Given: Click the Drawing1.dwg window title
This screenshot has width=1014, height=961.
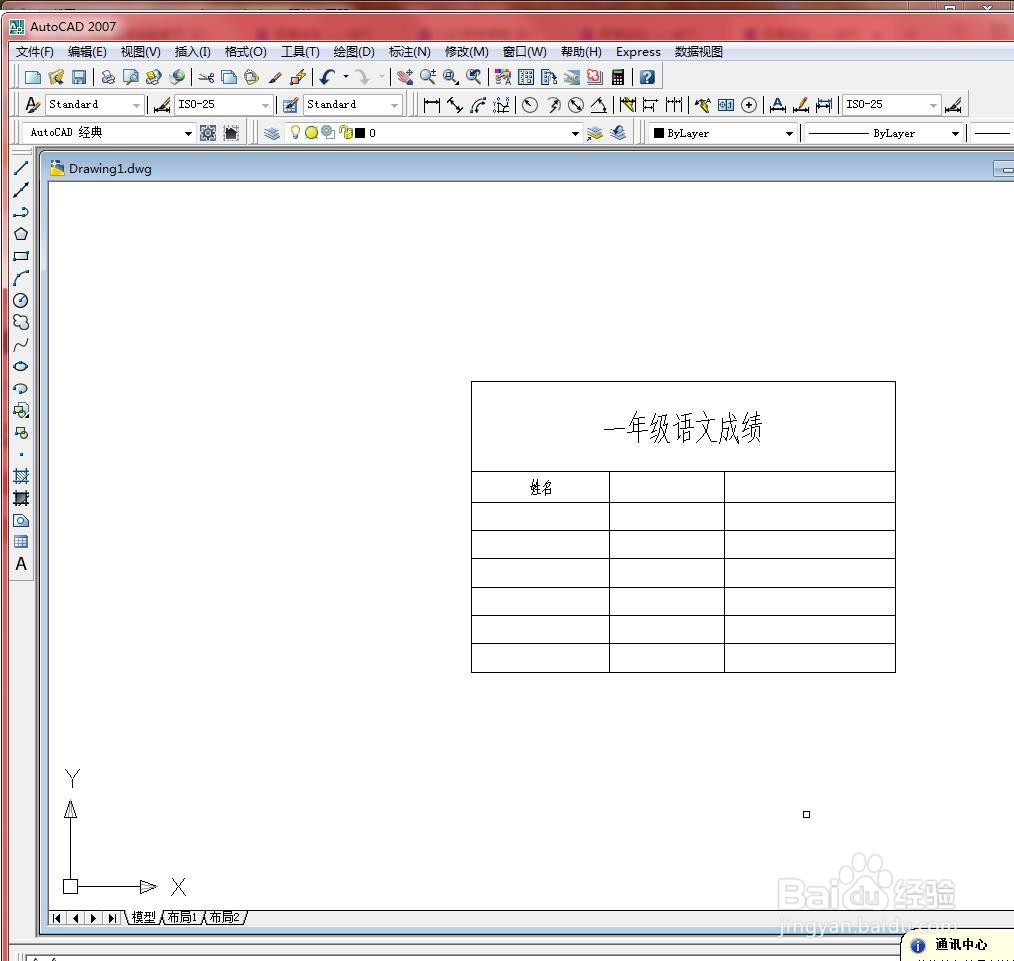Looking at the screenshot, I should (x=110, y=169).
